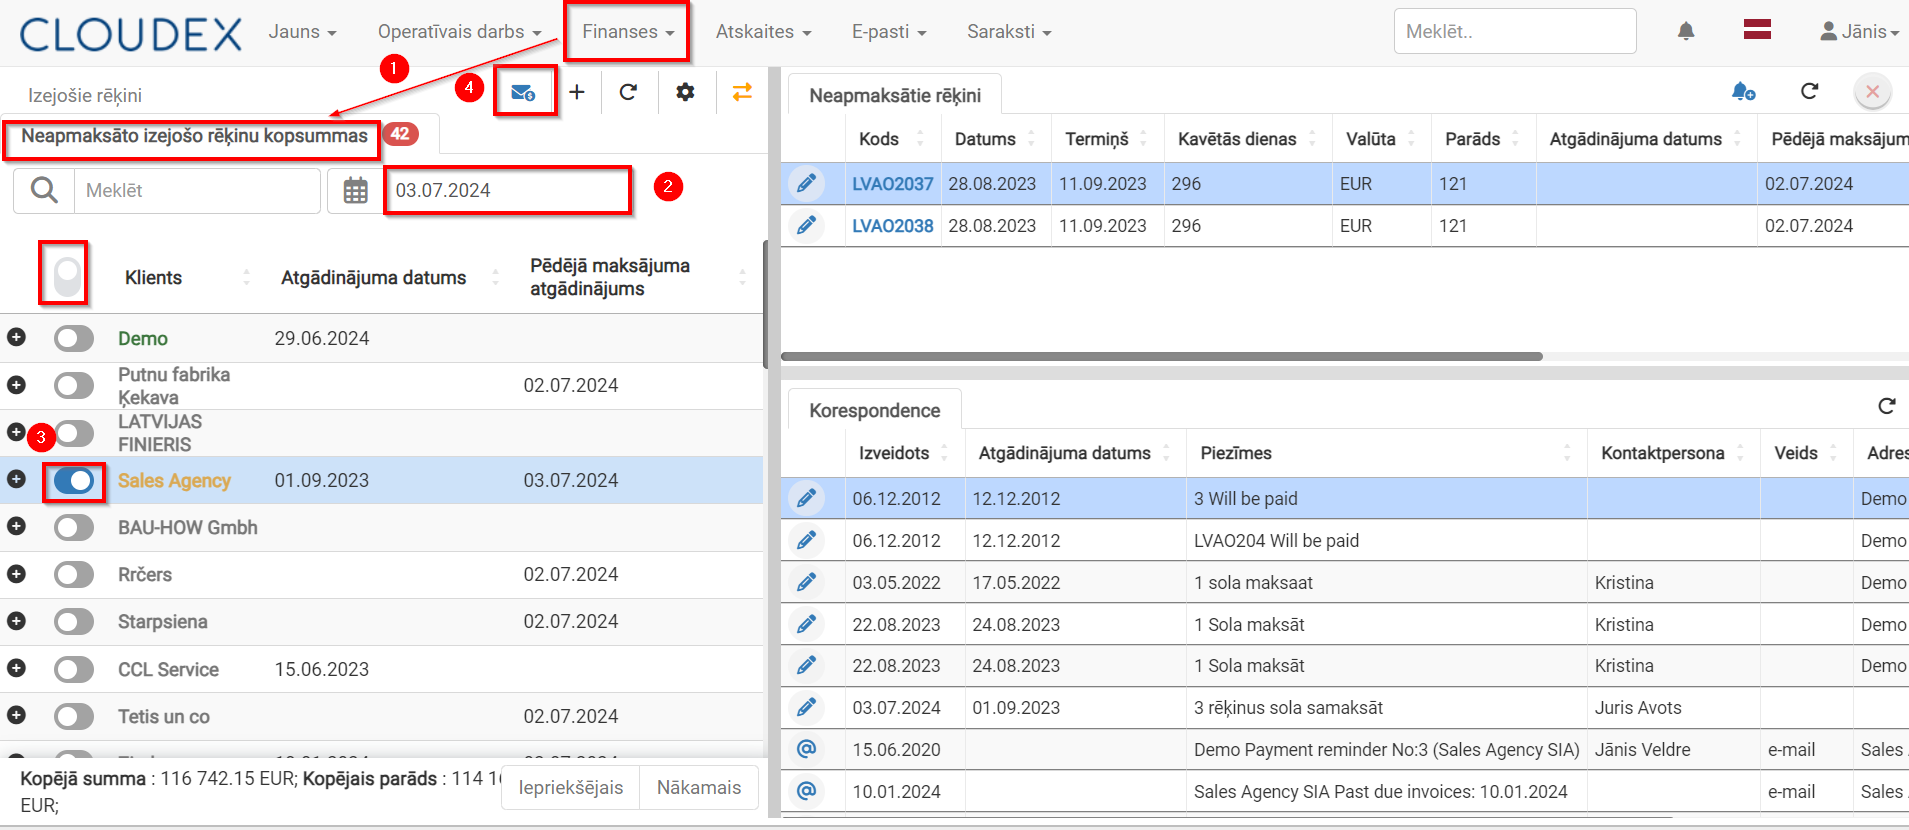Open the Atskaites dropdown menu

[763, 32]
